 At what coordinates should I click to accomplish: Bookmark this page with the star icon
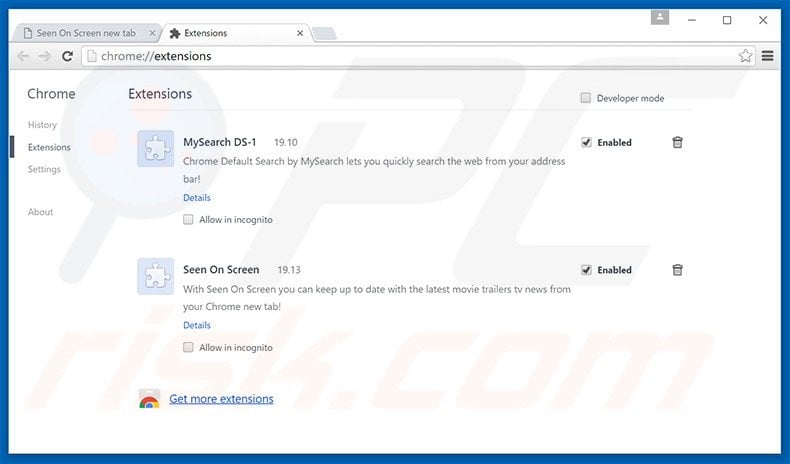745,56
